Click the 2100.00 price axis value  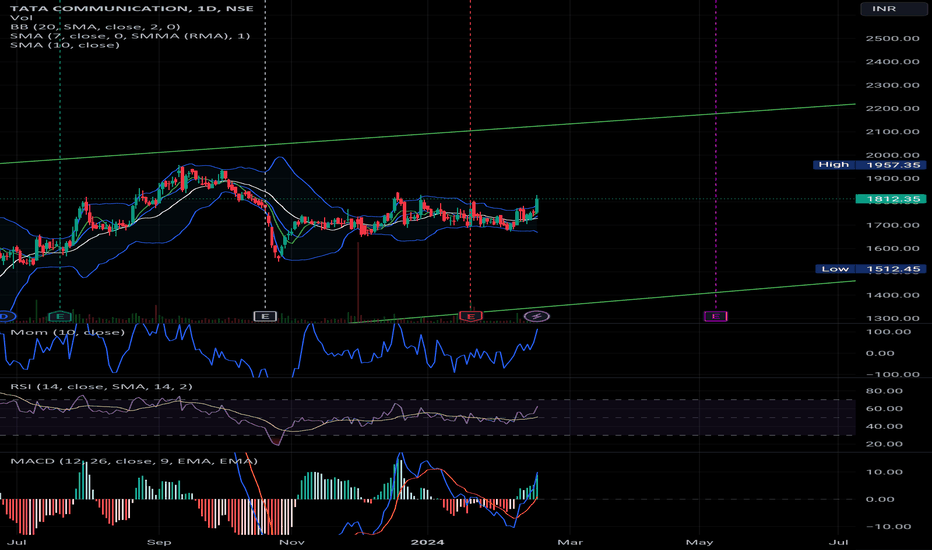[x=893, y=132]
